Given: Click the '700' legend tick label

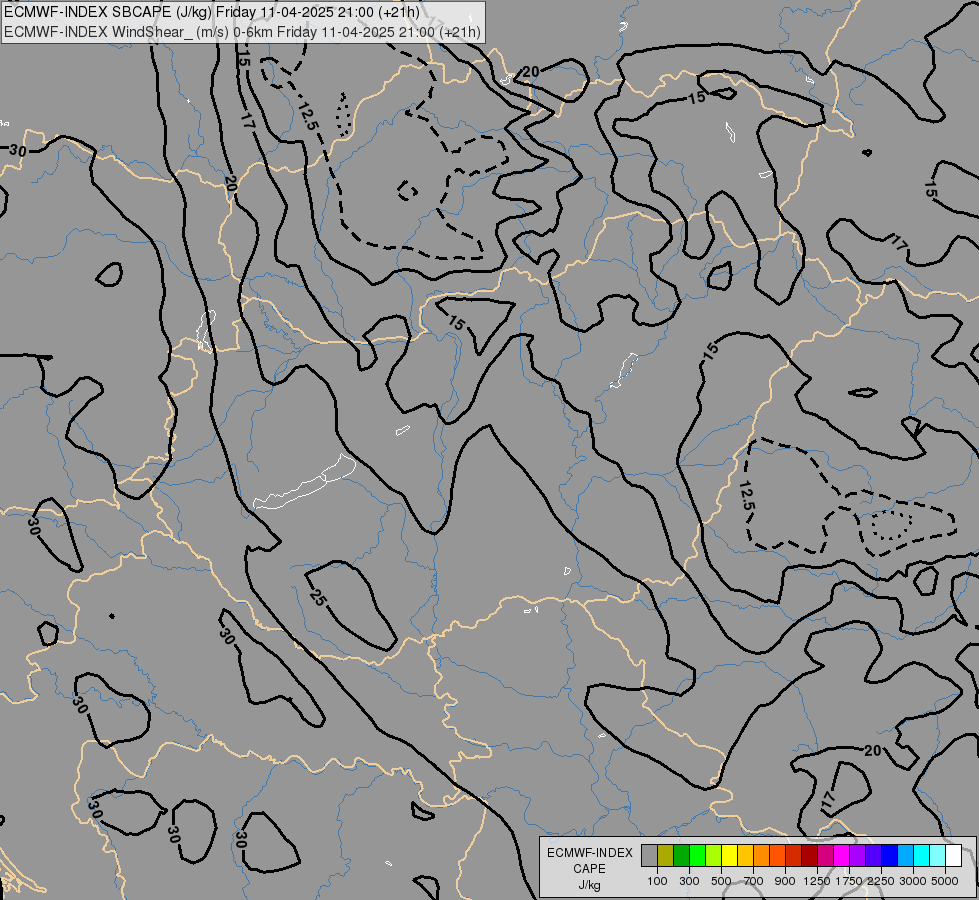Looking at the screenshot, I should click(x=754, y=881).
